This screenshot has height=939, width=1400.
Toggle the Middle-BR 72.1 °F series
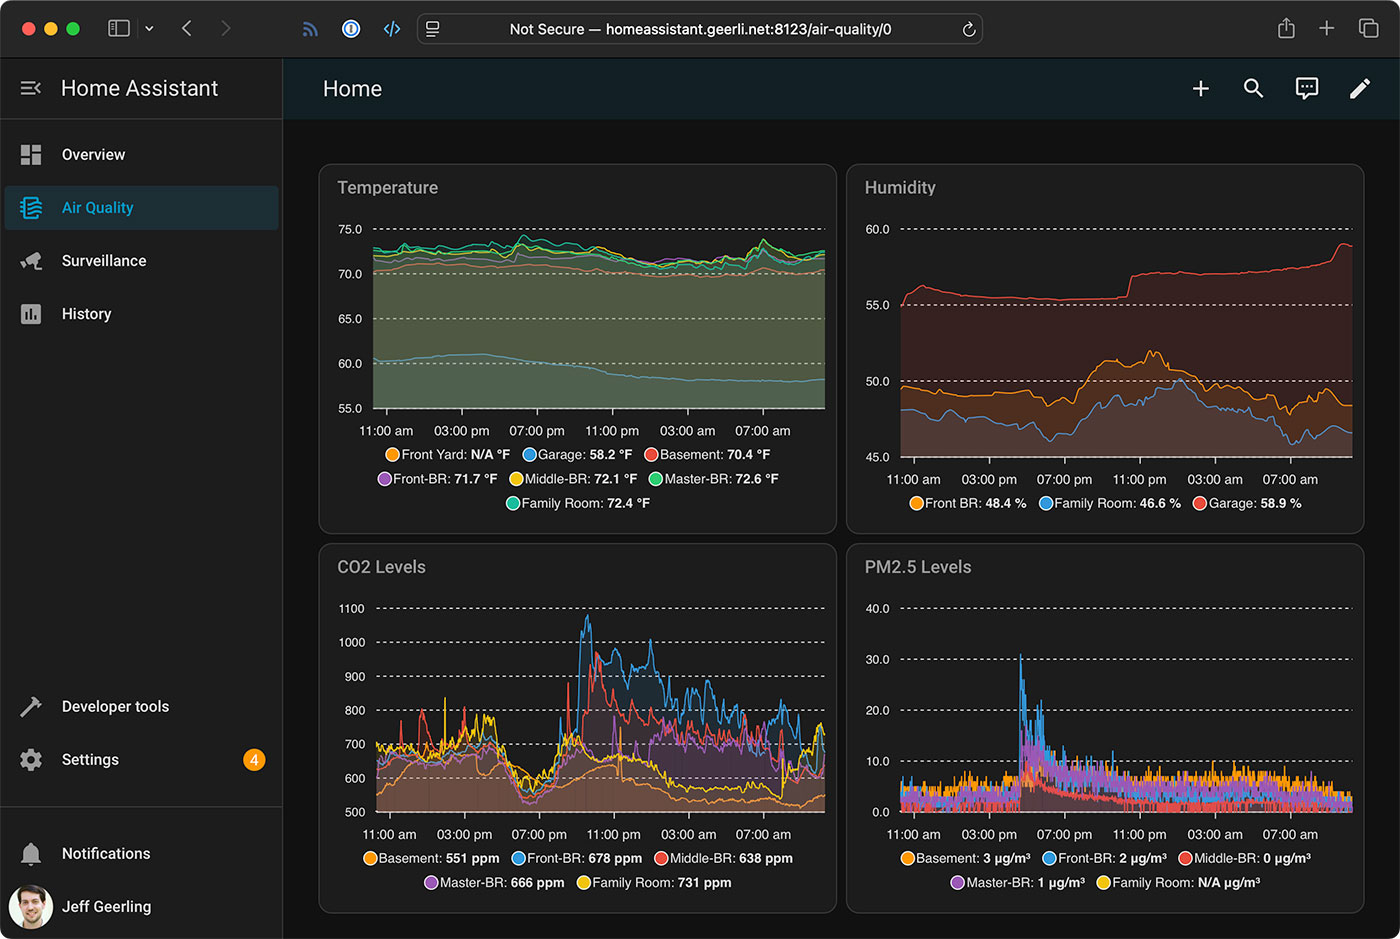pyautogui.click(x=573, y=479)
